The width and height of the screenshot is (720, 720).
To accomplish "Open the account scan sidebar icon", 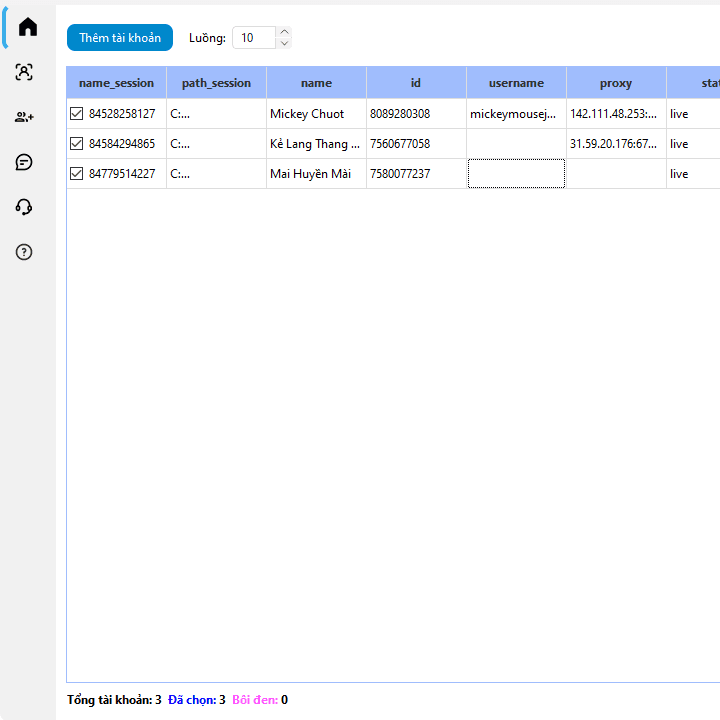I will click(x=24, y=72).
